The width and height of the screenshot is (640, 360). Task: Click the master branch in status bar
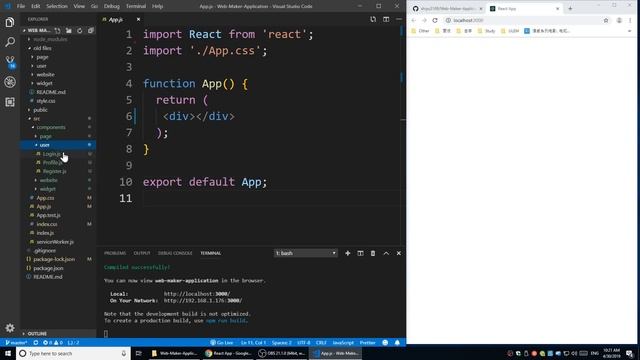(16, 342)
